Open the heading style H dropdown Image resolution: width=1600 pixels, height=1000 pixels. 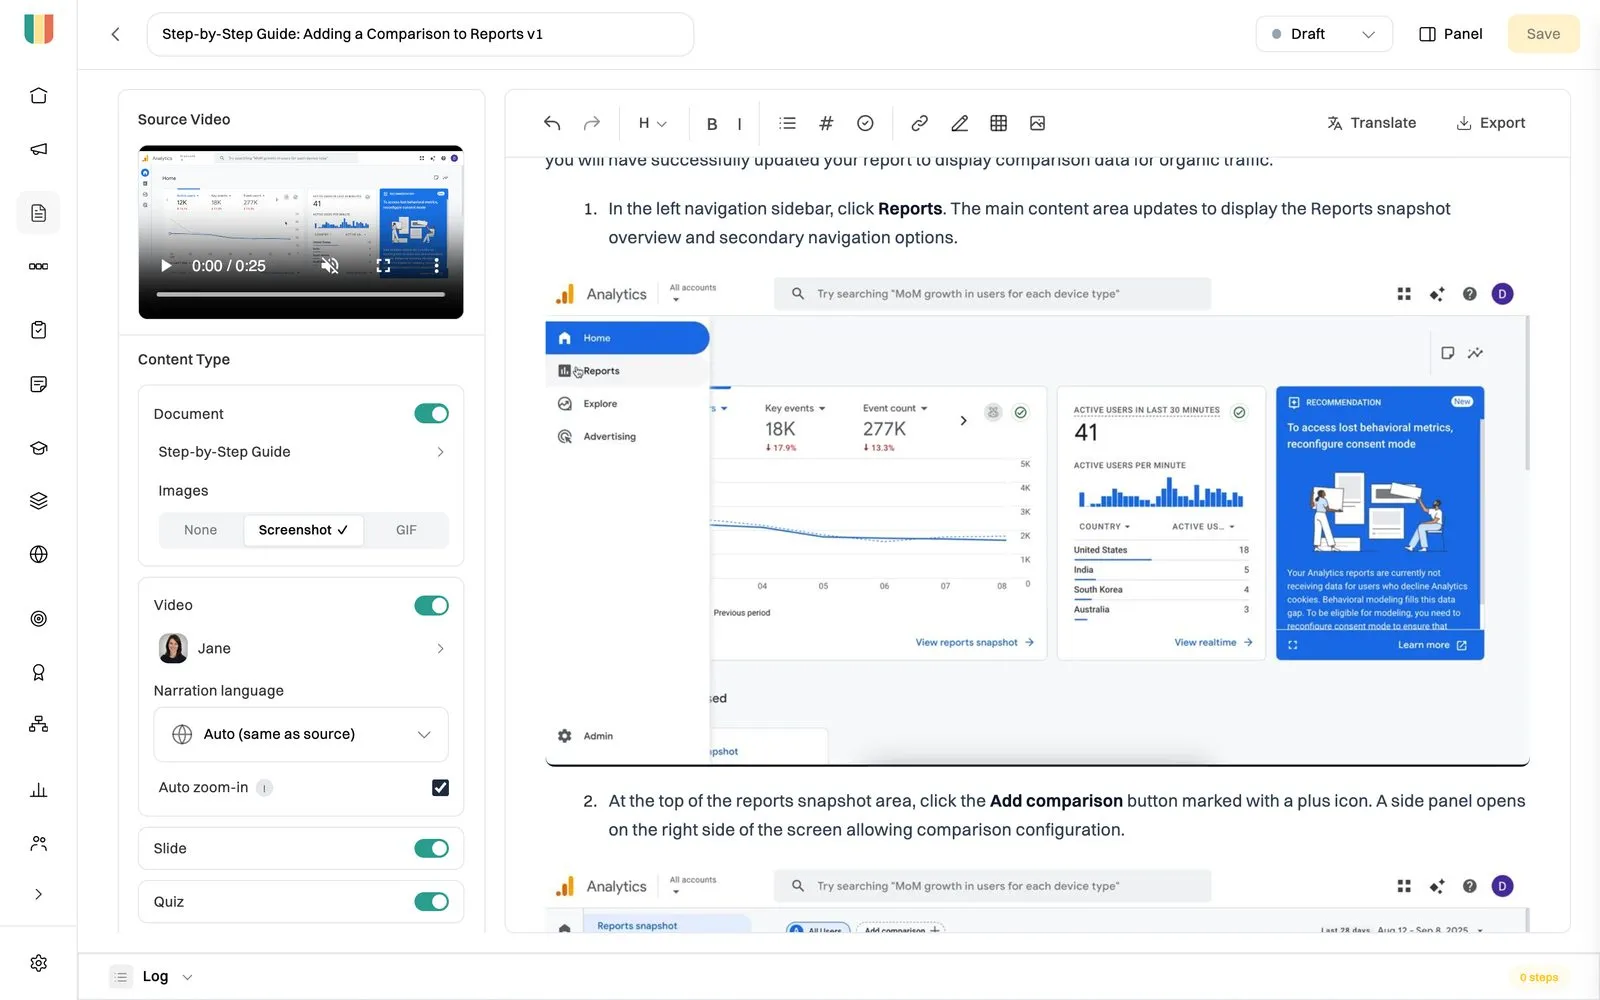click(x=652, y=123)
